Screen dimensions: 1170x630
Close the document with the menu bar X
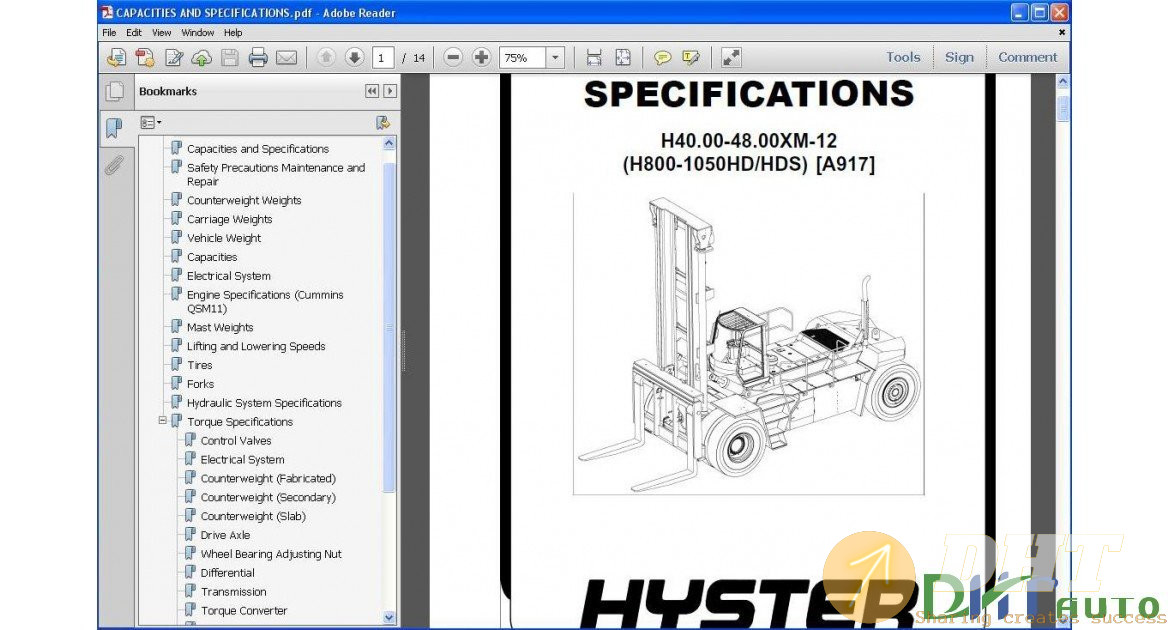click(1062, 33)
